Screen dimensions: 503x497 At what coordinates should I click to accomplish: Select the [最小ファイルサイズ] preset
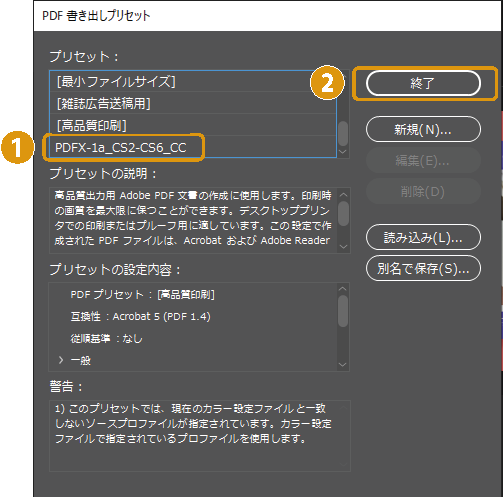tap(193, 81)
